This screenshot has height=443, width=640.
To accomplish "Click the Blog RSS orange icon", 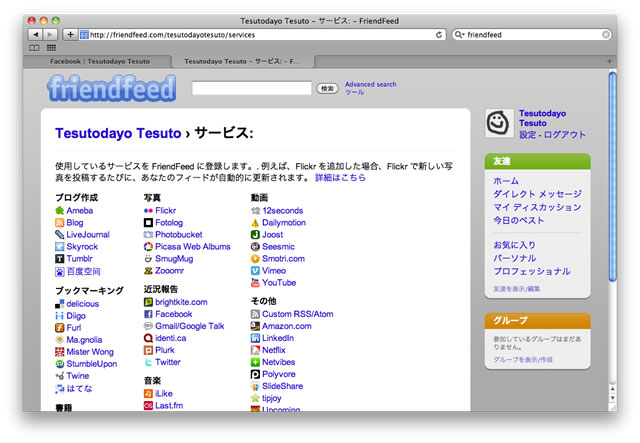I will [60, 223].
